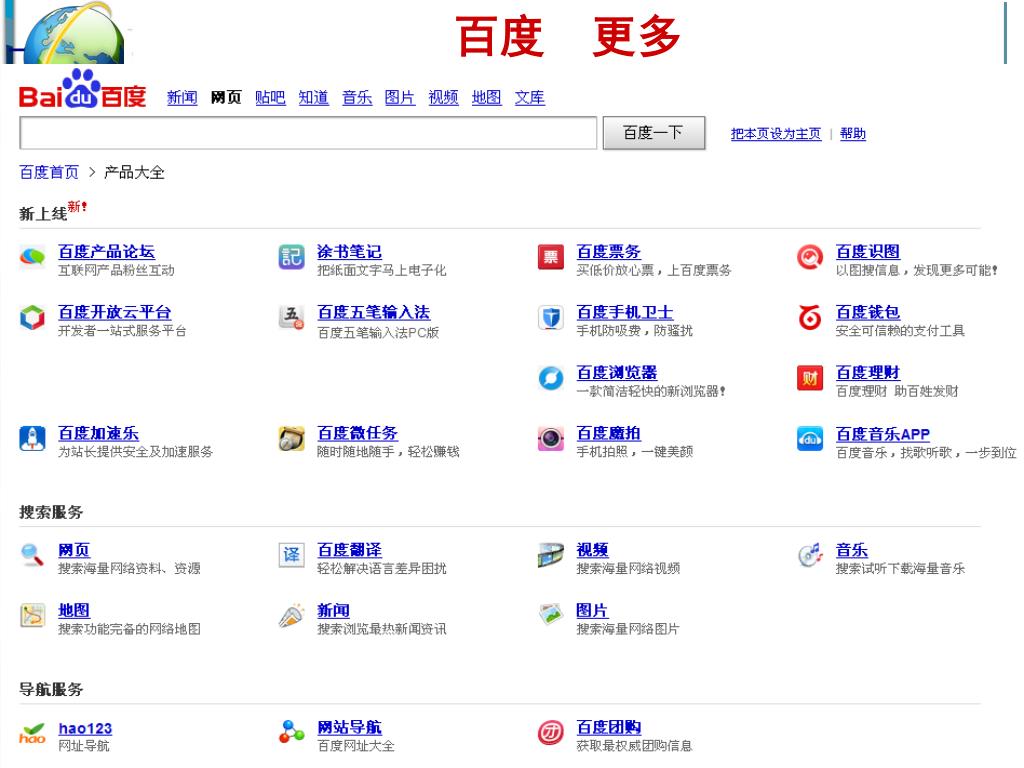Viewport: 1024px width, 768px height.
Task: Open the 百度微任务 link
Action: (358, 433)
